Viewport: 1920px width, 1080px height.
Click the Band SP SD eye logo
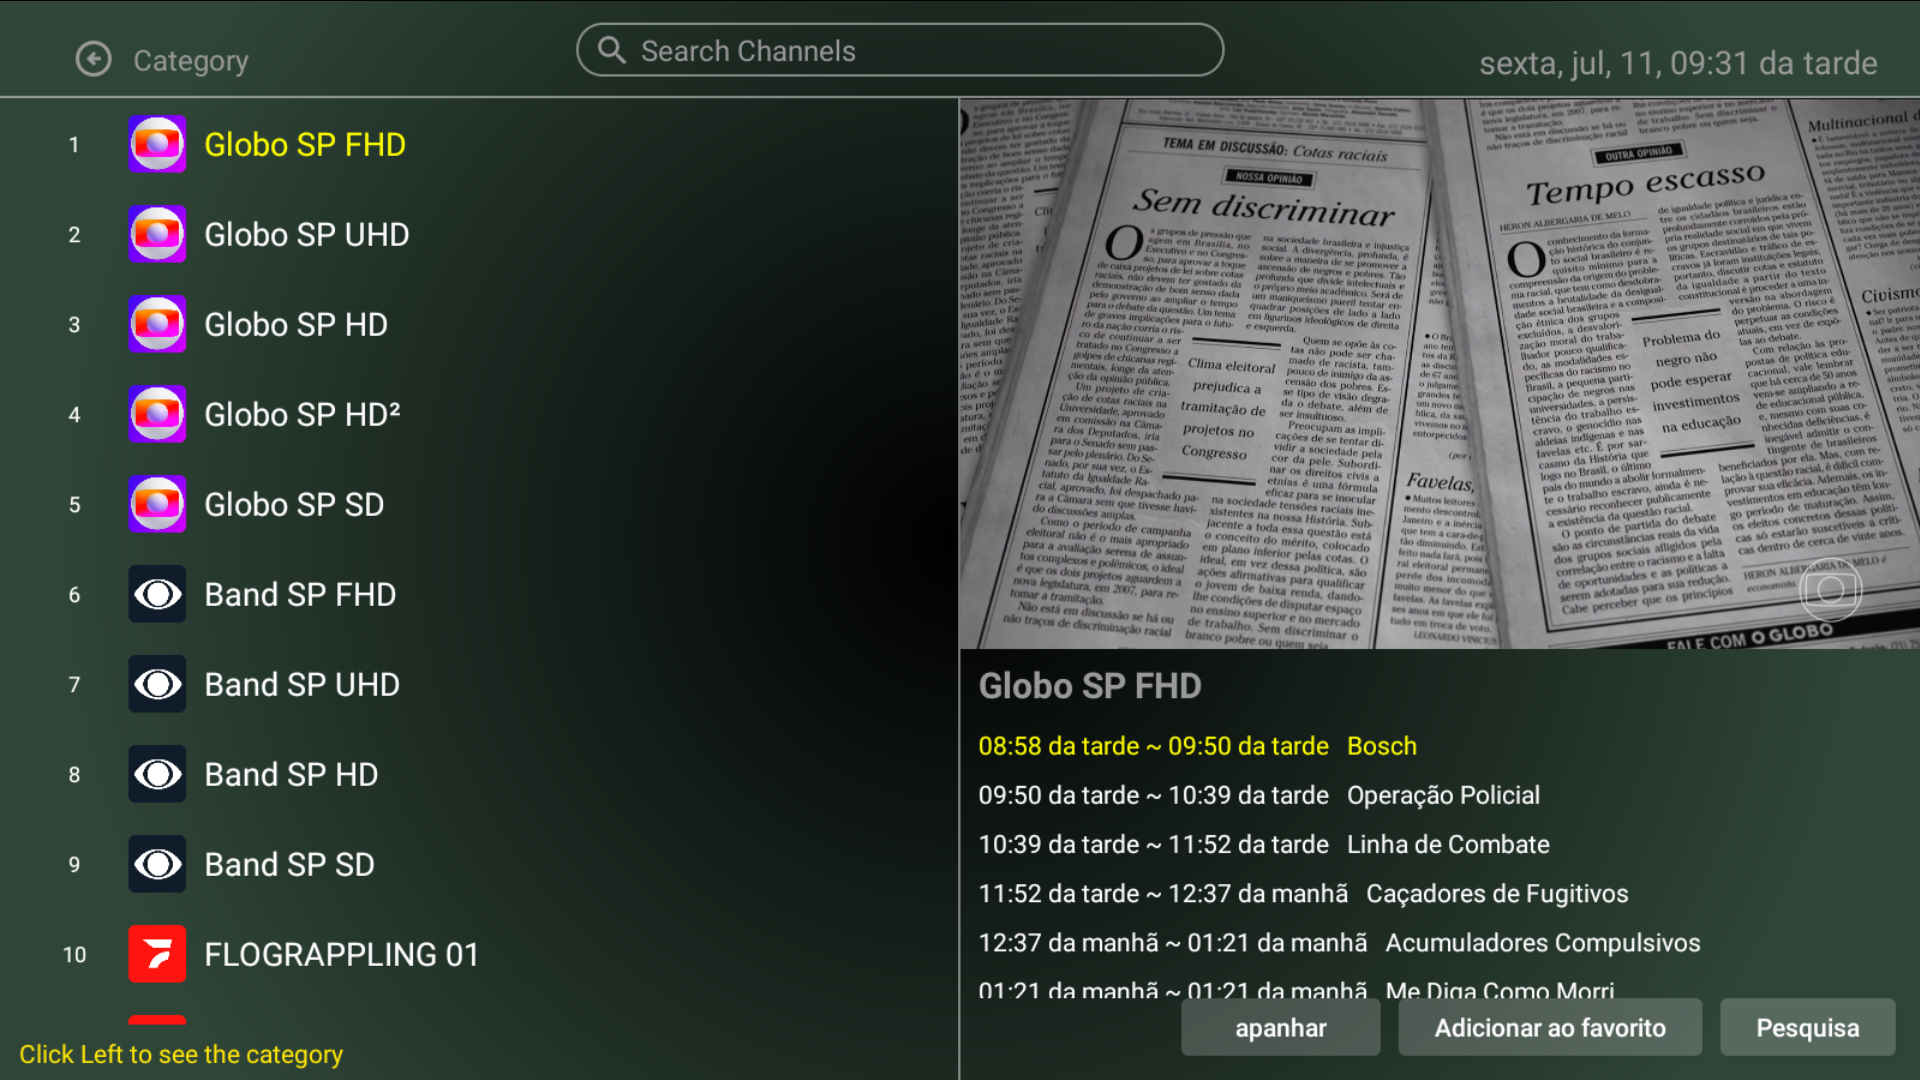(157, 865)
